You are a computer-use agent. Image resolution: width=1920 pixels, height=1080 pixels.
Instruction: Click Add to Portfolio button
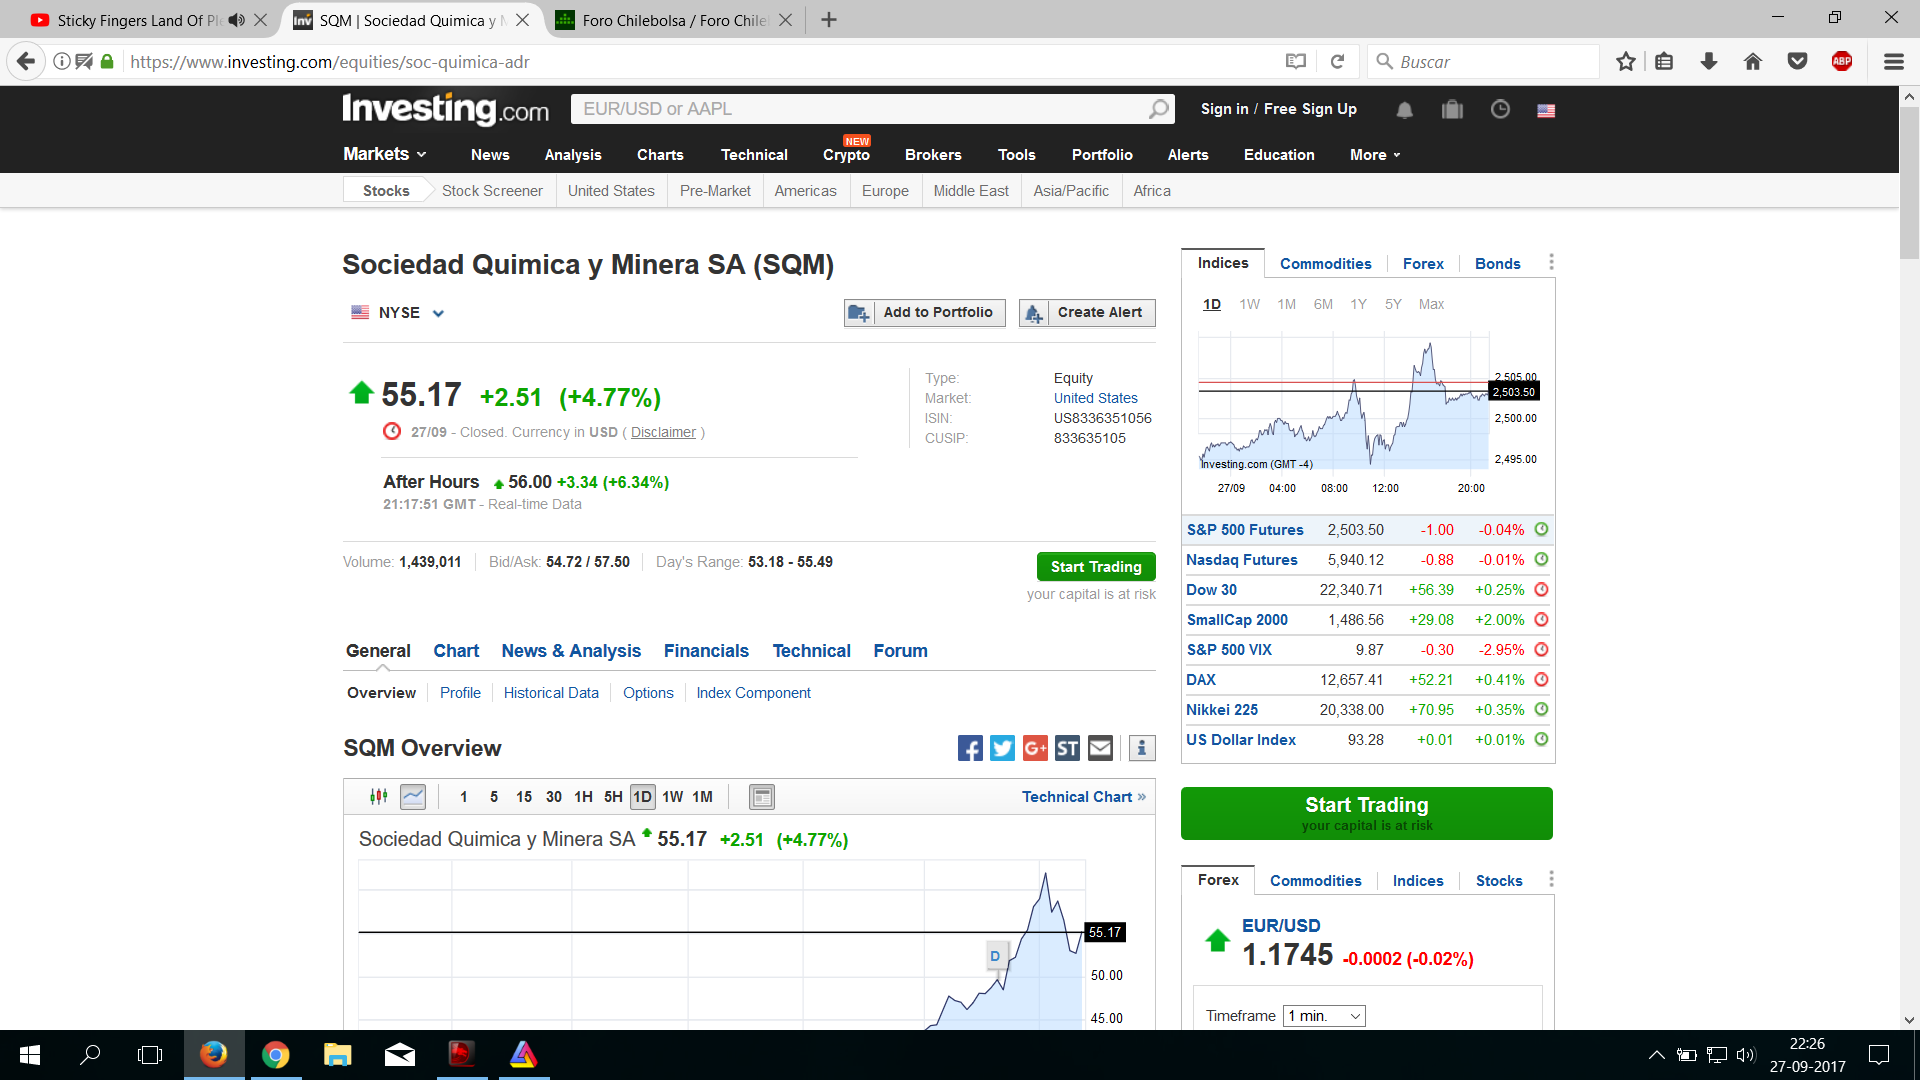click(925, 313)
